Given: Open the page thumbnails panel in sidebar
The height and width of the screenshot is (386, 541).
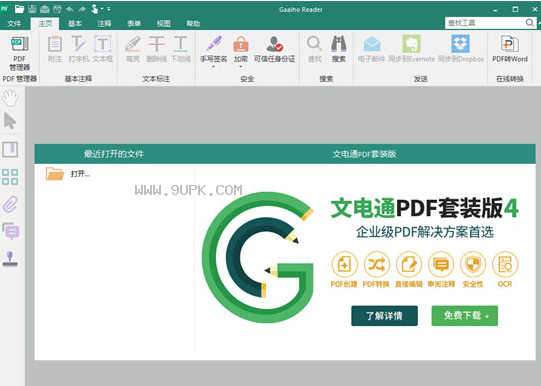Looking at the screenshot, I should click(10, 177).
